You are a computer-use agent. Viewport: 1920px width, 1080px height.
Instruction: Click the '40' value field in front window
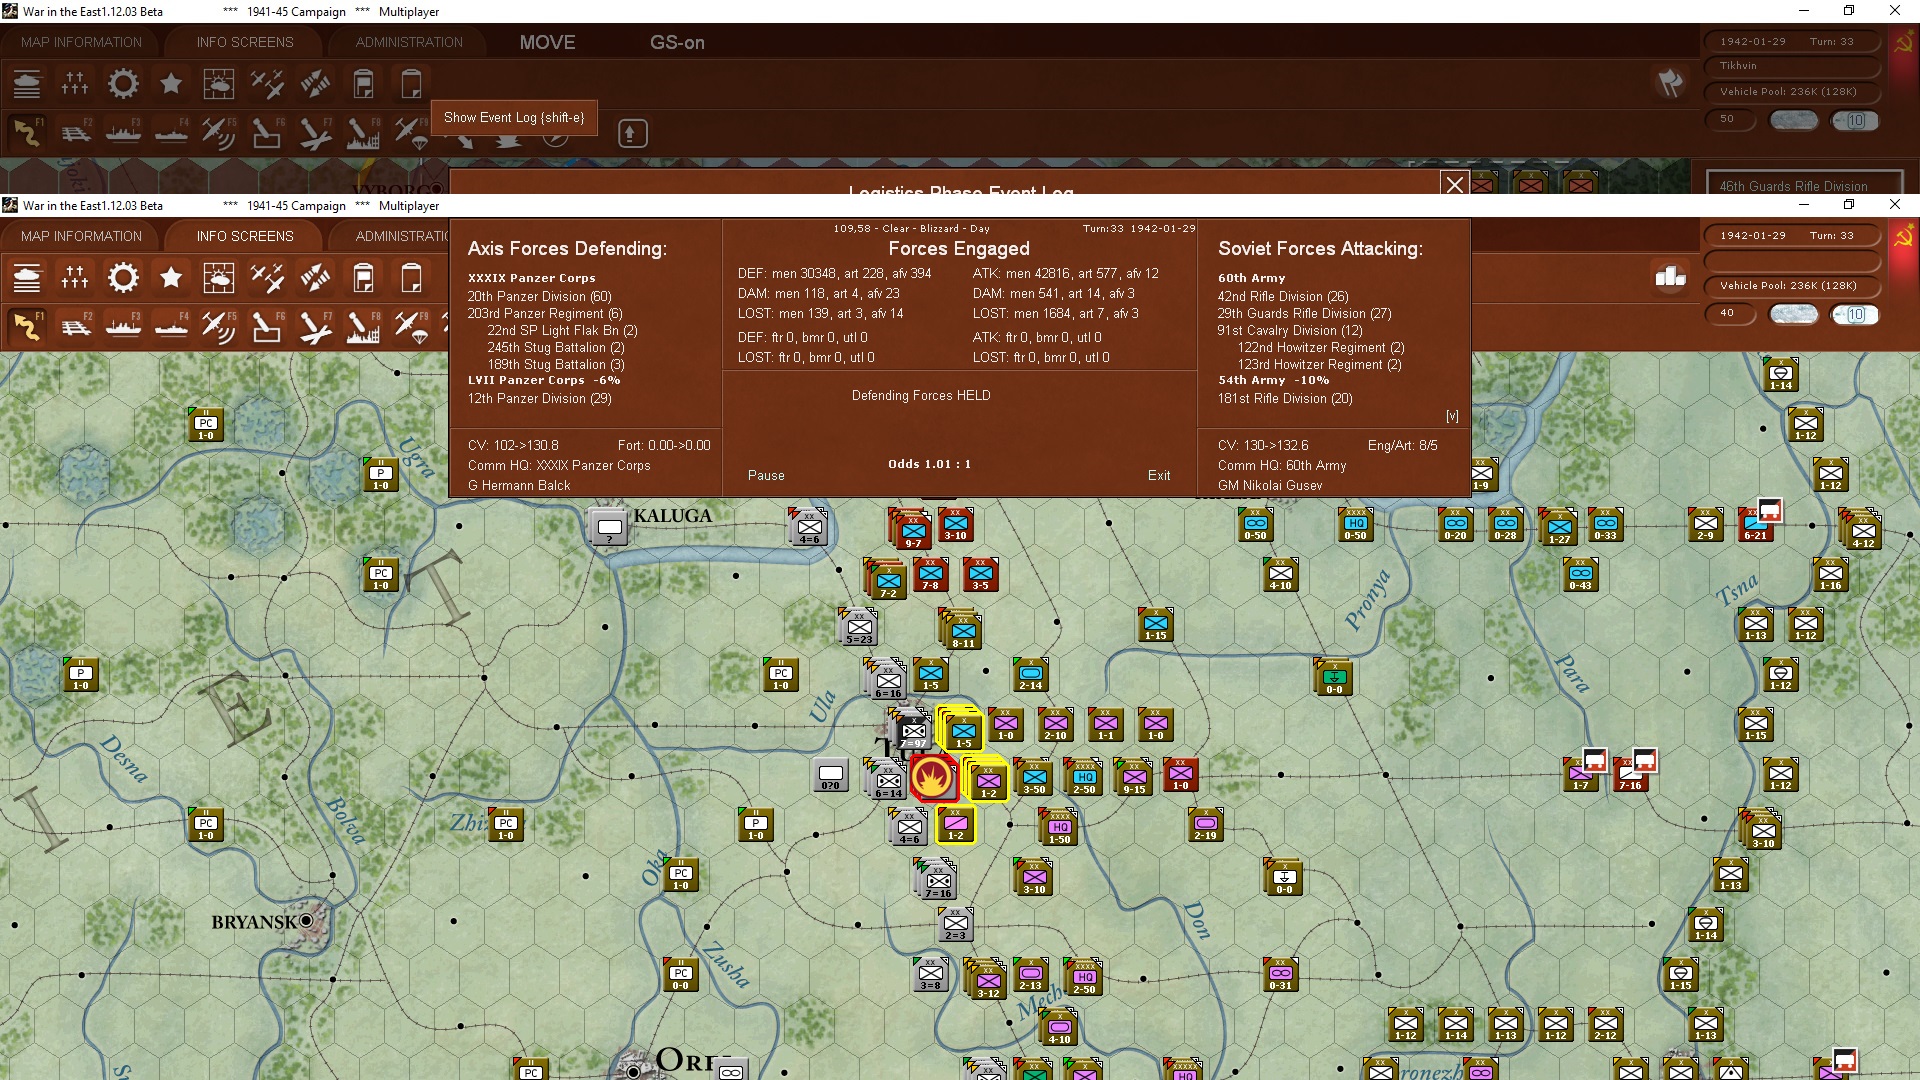pos(1731,313)
